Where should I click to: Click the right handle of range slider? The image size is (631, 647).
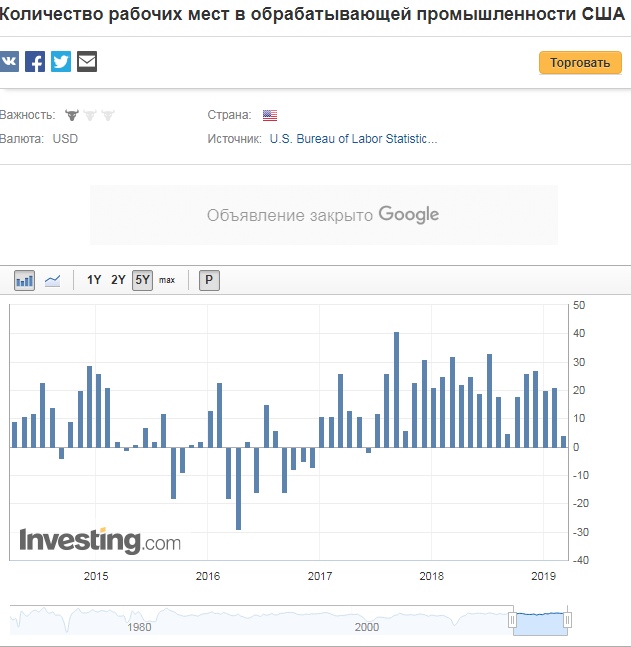click(x=567, y=620)
